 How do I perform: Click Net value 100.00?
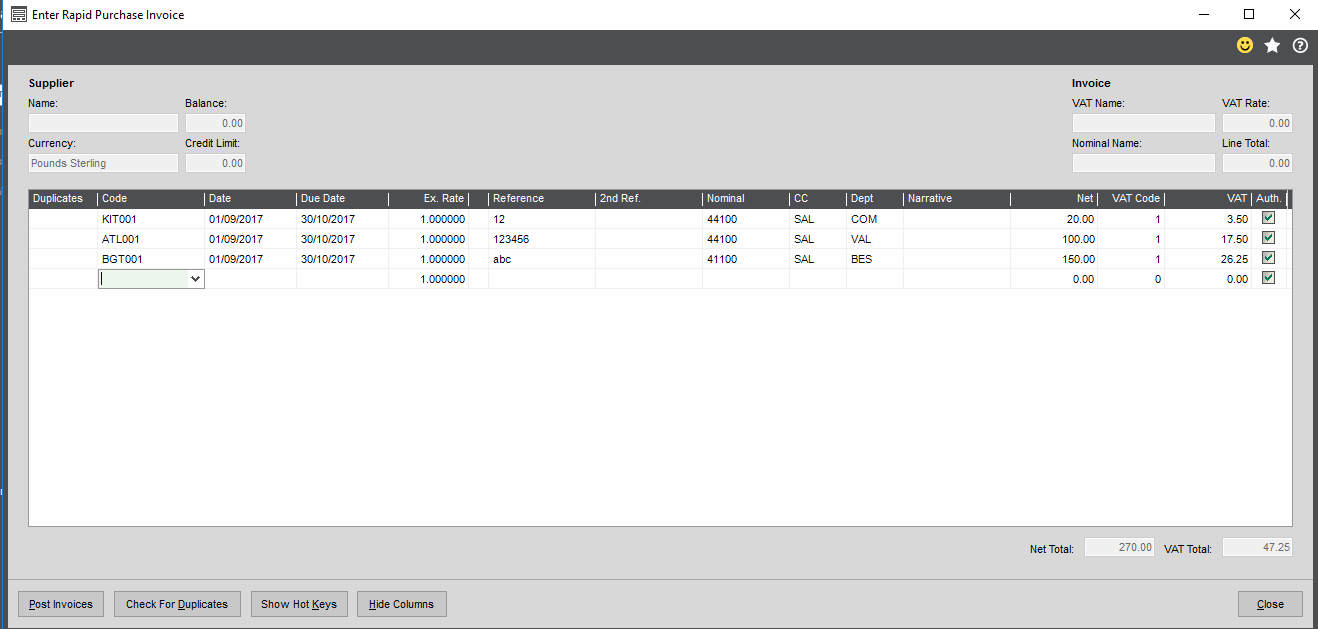(1054, 239)
